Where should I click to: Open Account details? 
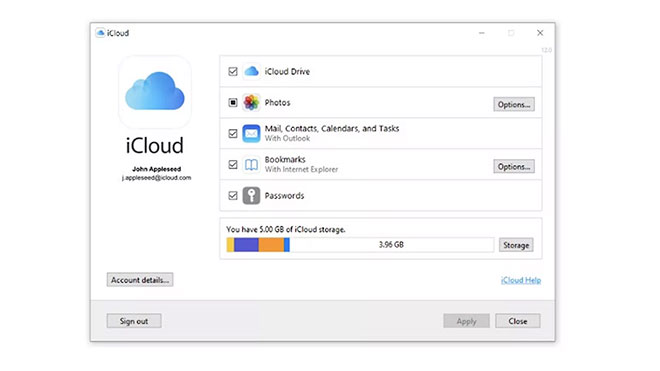coord(140,280)
